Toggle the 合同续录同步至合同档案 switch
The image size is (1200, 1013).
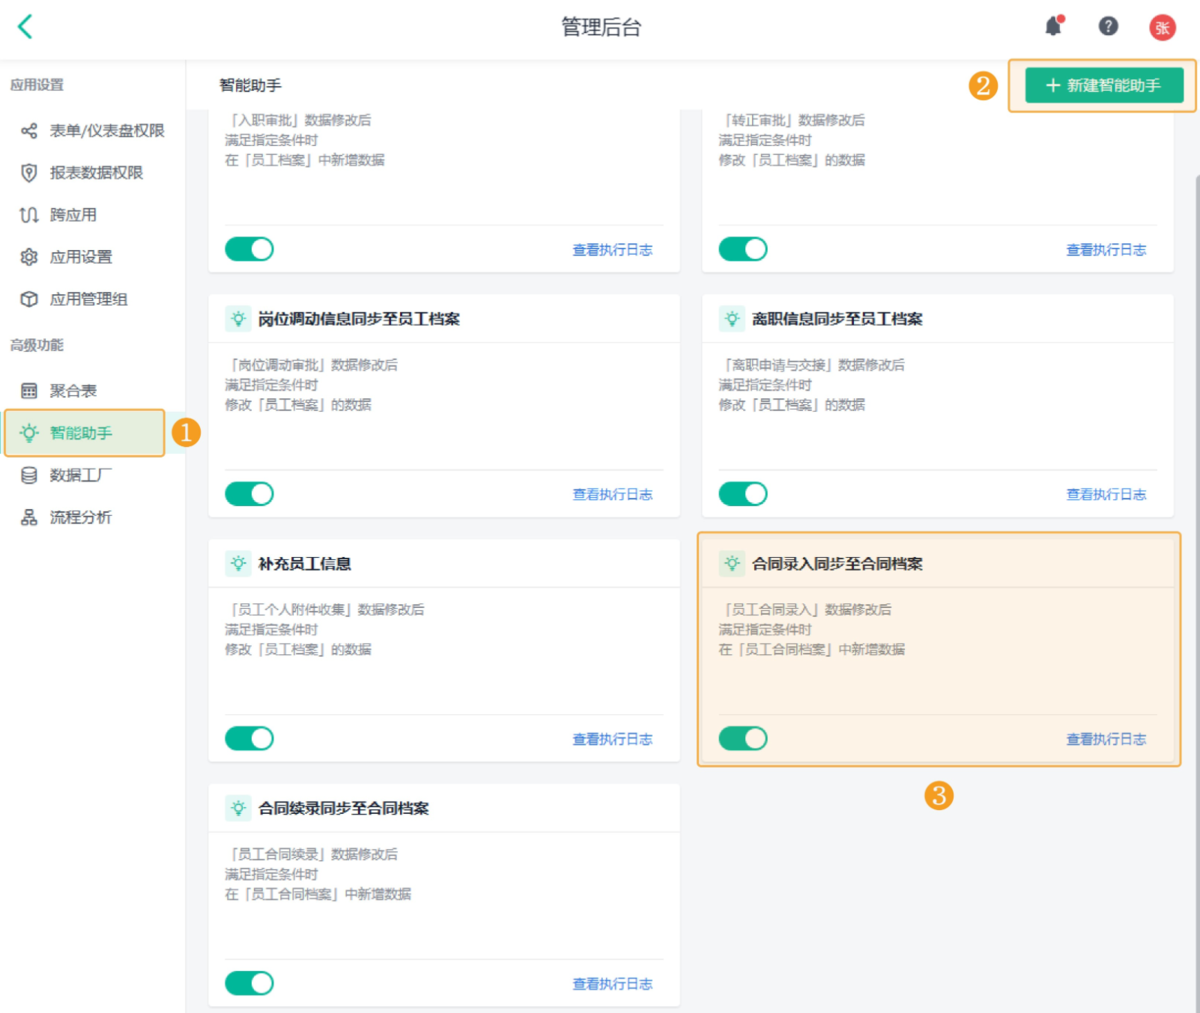click(249, 983)
